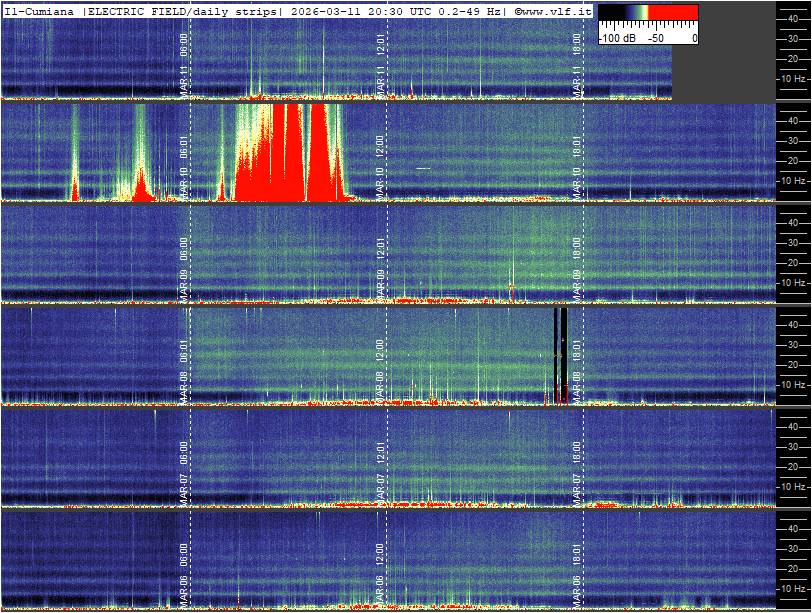Click the www.vlf.it link in header
Image resolution: width=812 pixels, height=613 pixels.
[558, 10]
